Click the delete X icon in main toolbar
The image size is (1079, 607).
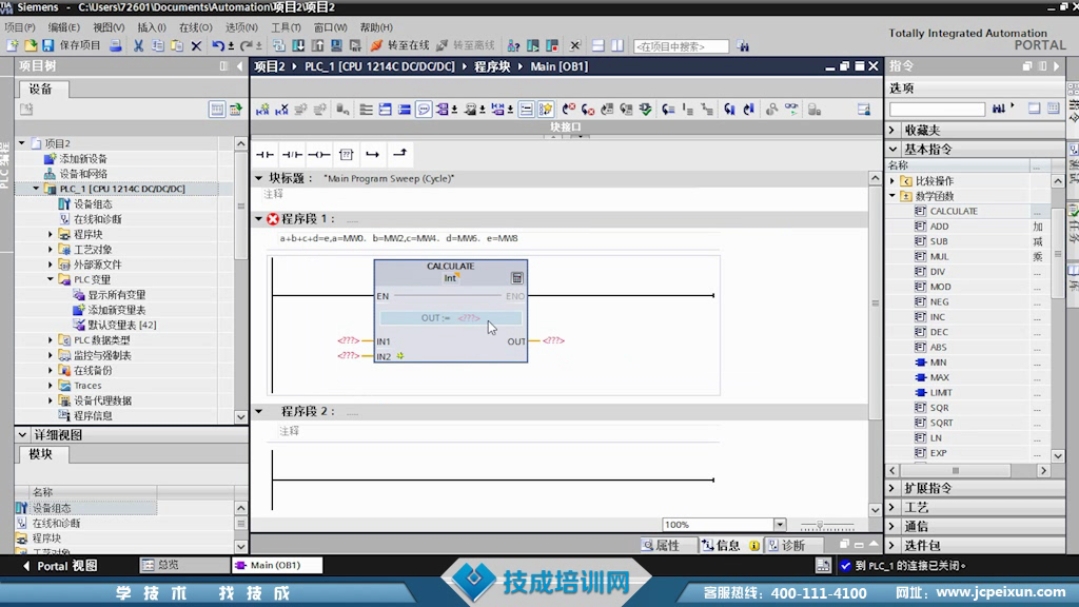click(x=196, y=46)
